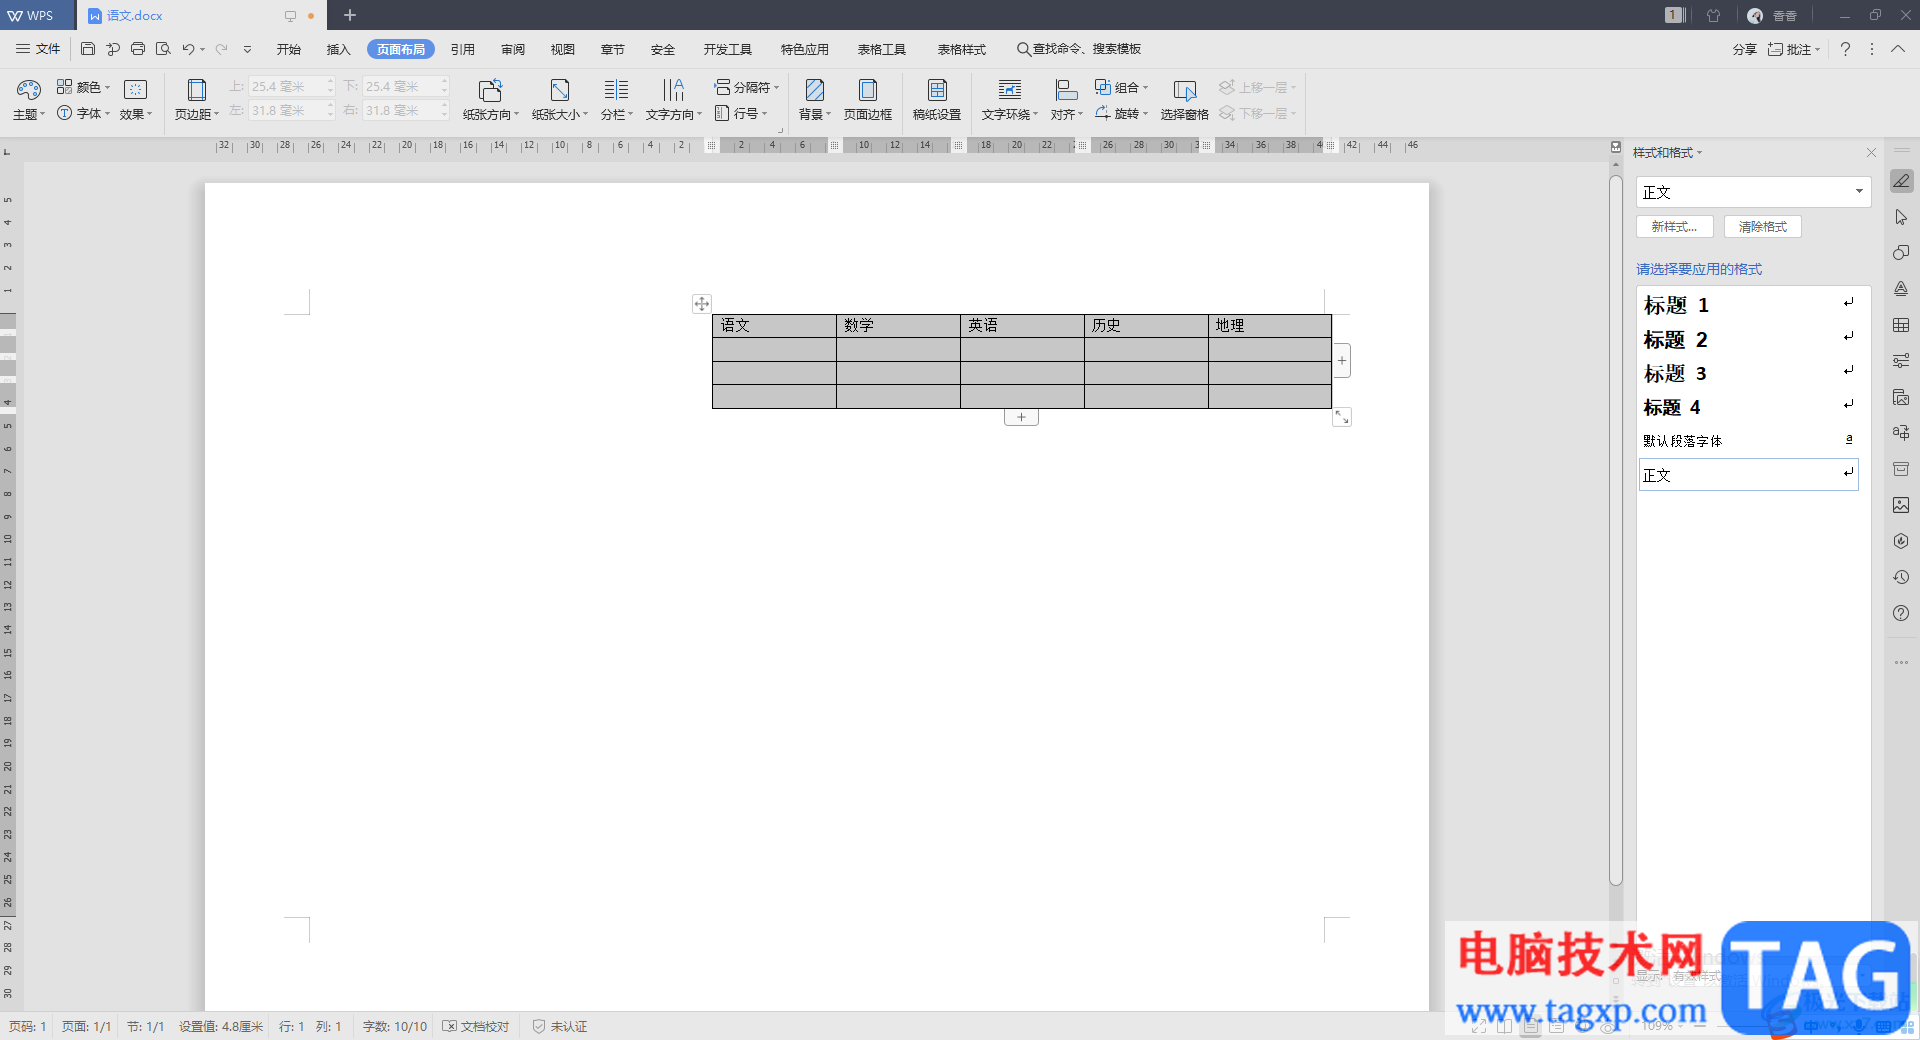This screenshot has width=1920, height=1040.
Task: Click the 分栏 columns icon
Action: click(616, 91)
